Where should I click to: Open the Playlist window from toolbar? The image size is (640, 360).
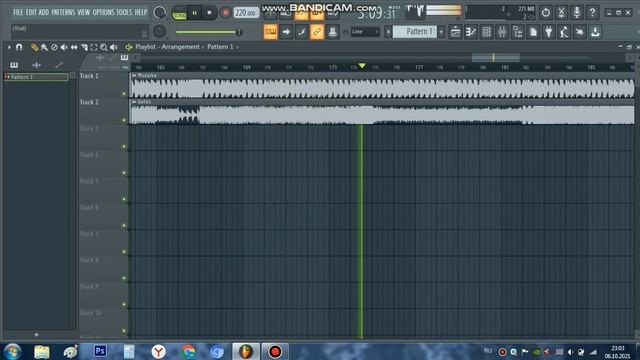(456, 32)
